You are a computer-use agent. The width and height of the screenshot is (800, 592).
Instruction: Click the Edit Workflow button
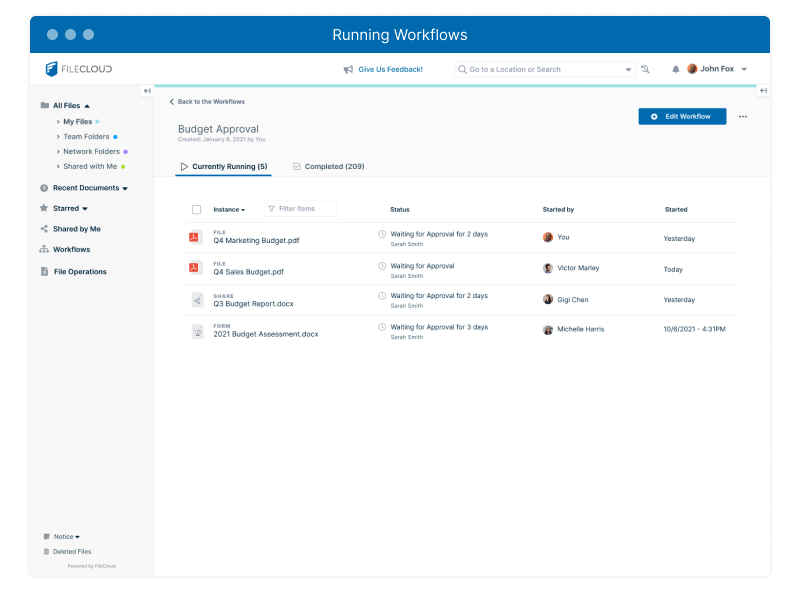pos(682,116)
